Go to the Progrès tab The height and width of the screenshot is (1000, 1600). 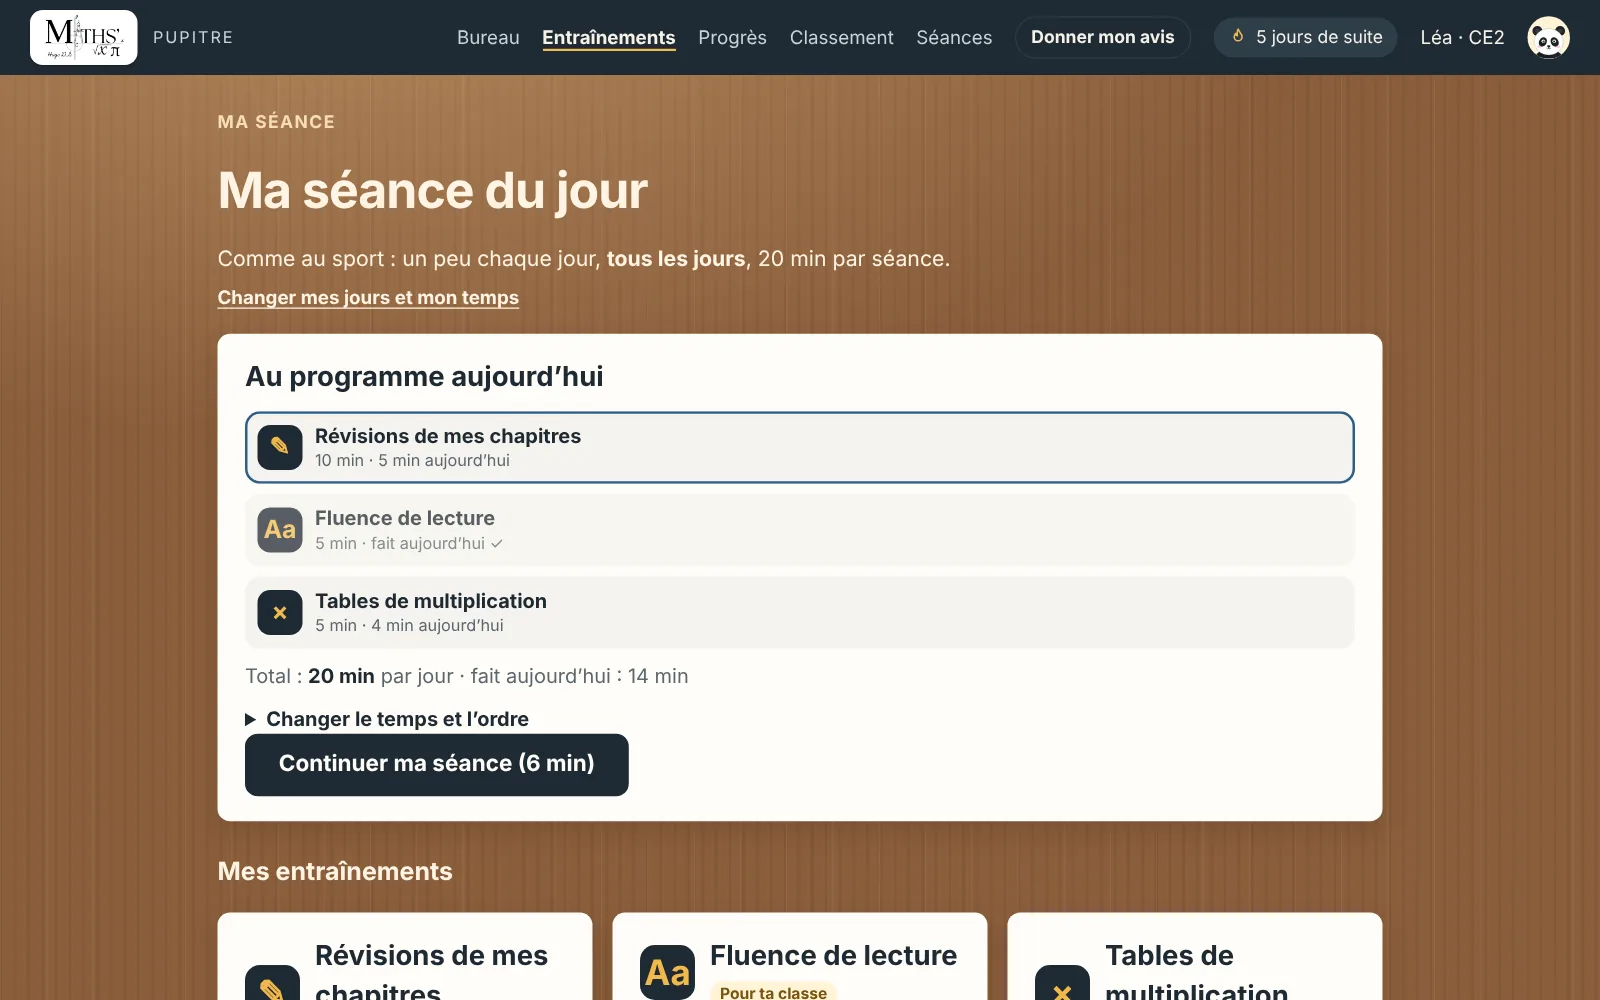click(732, 37)
